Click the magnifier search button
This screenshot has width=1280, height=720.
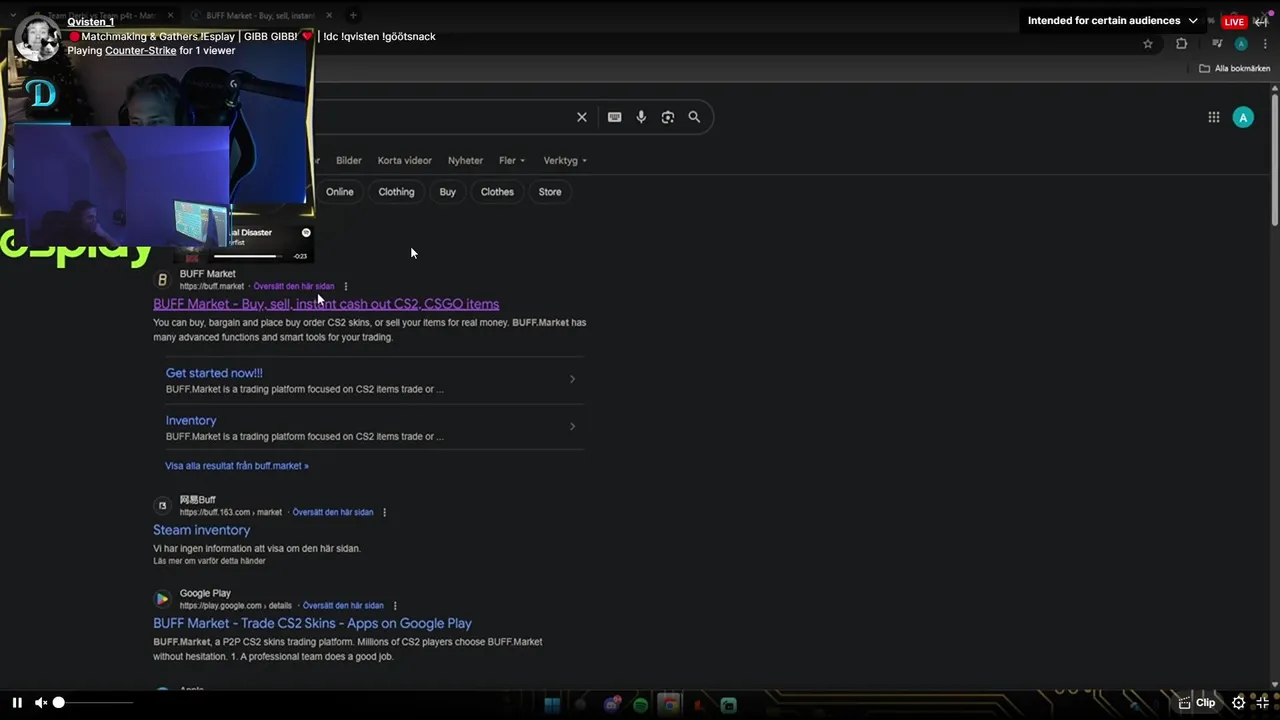[x=694, y=117]
